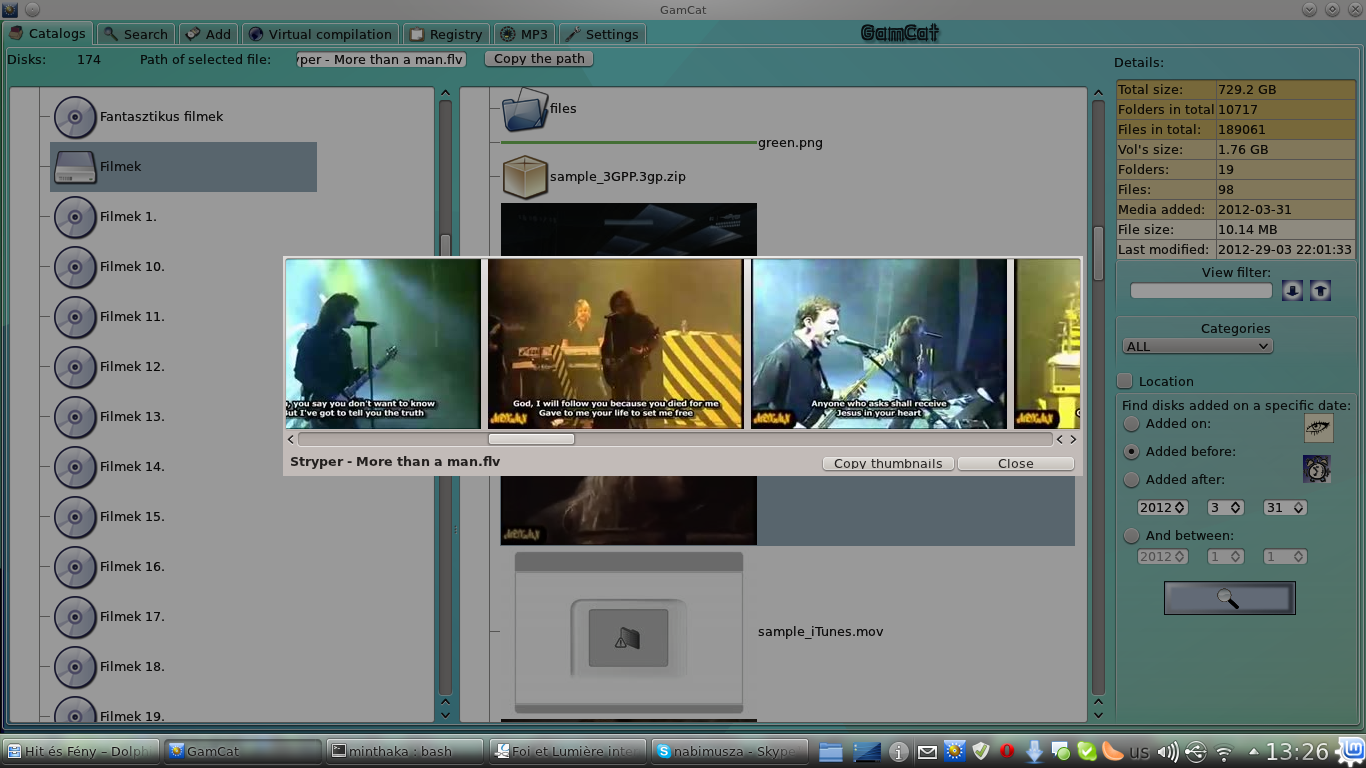Screen dimensions: 1366x768
Task: Click the down arrow of disk tree scrollbar
Action: tap(445, 715)
